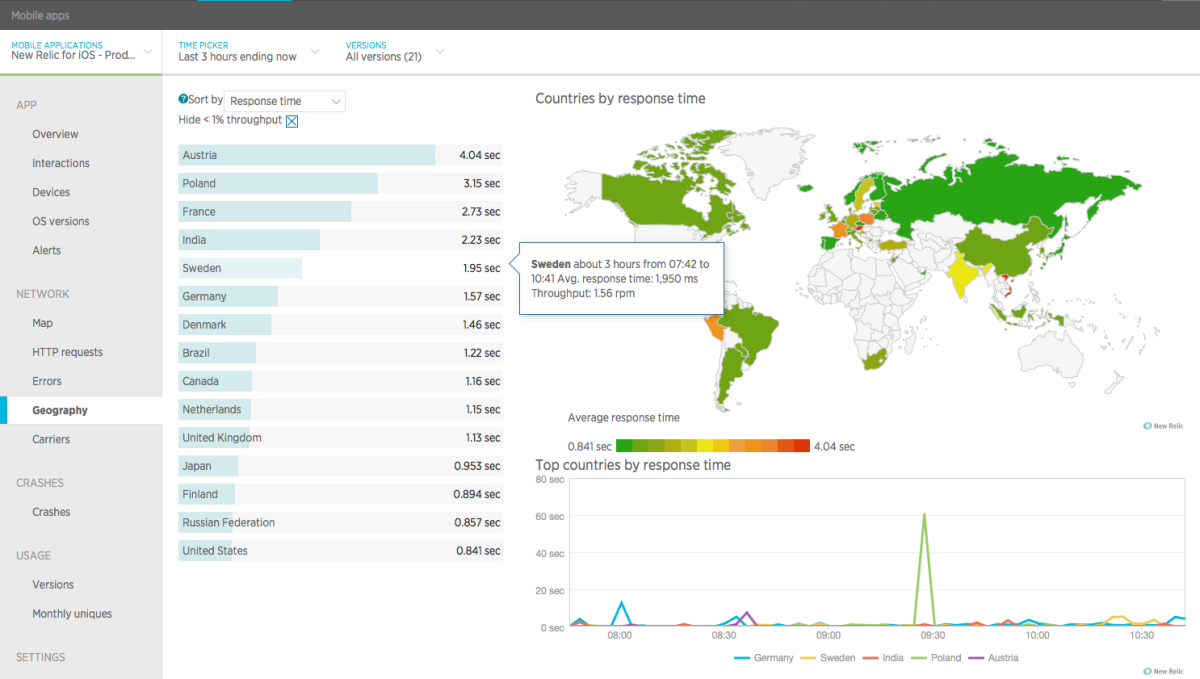Screen dimensions: 1200x679
Task: Open the Sort by Response time dropdown
Action: pyautogui.click(x=285, y=101)
